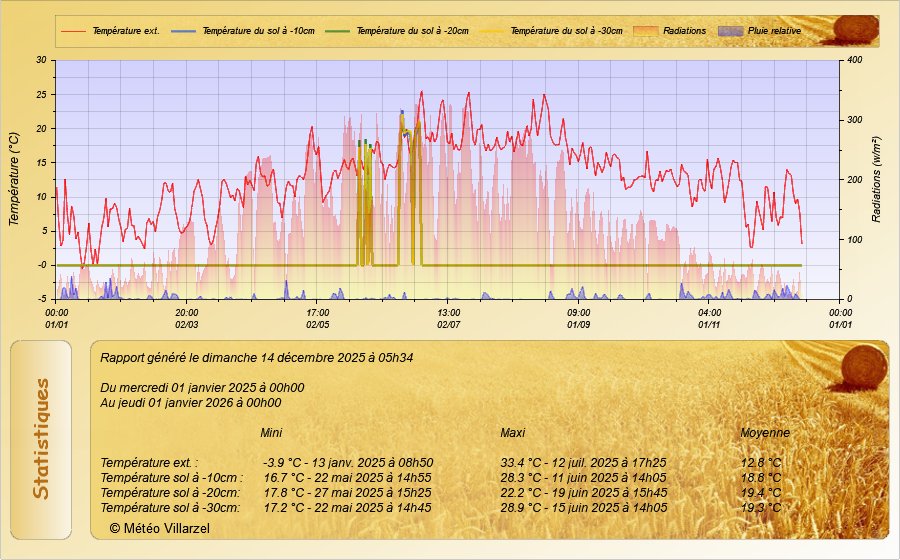Click the green soil -20cm legend line
This screenshot has width=900, height=560.
339,31
